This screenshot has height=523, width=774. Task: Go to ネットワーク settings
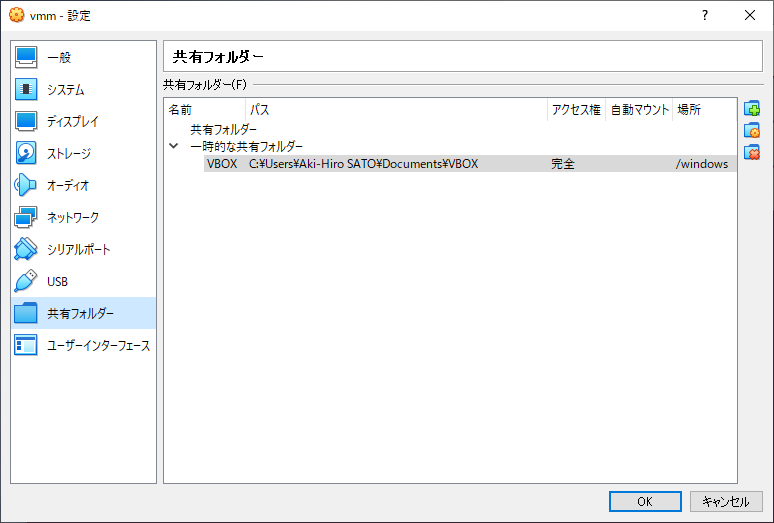click(83, 218)
